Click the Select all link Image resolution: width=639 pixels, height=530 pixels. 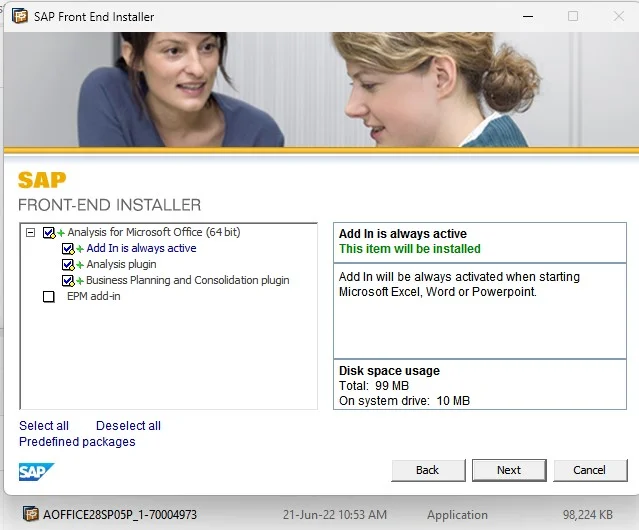click(x=44, y=426)
